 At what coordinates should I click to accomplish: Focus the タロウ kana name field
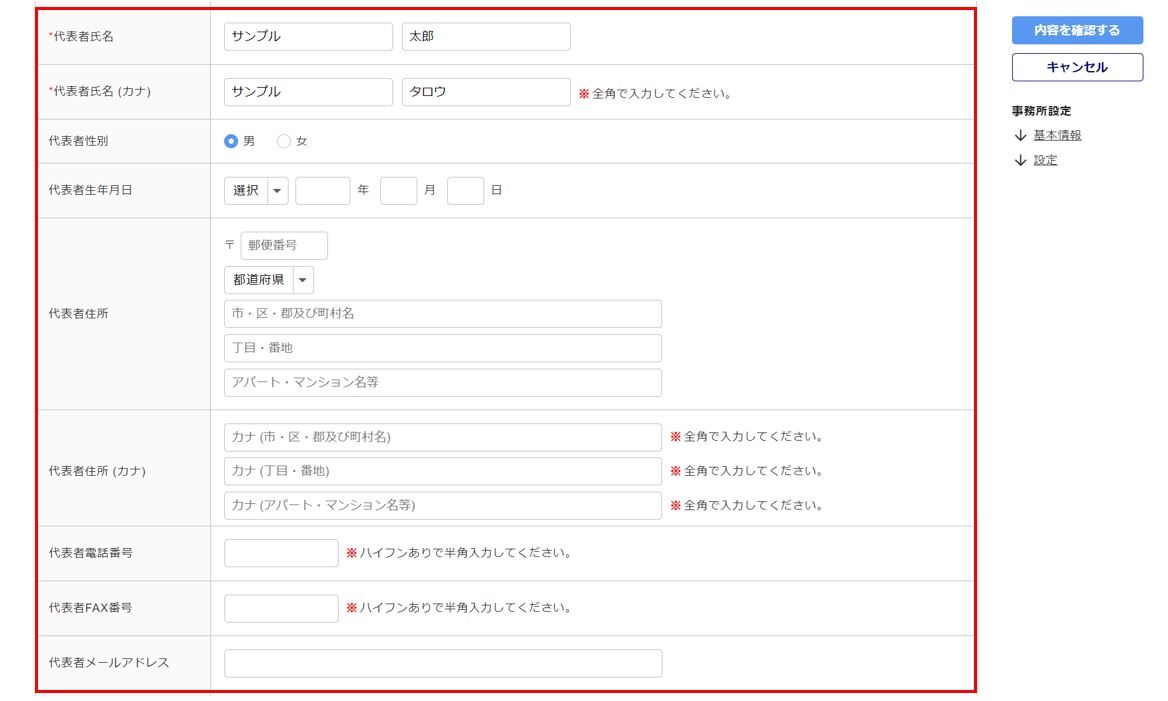[486, 92]
